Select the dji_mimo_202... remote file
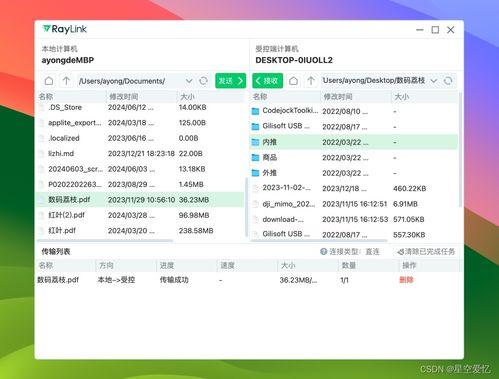The image size is (499, 379). click(x=354, y=204)
